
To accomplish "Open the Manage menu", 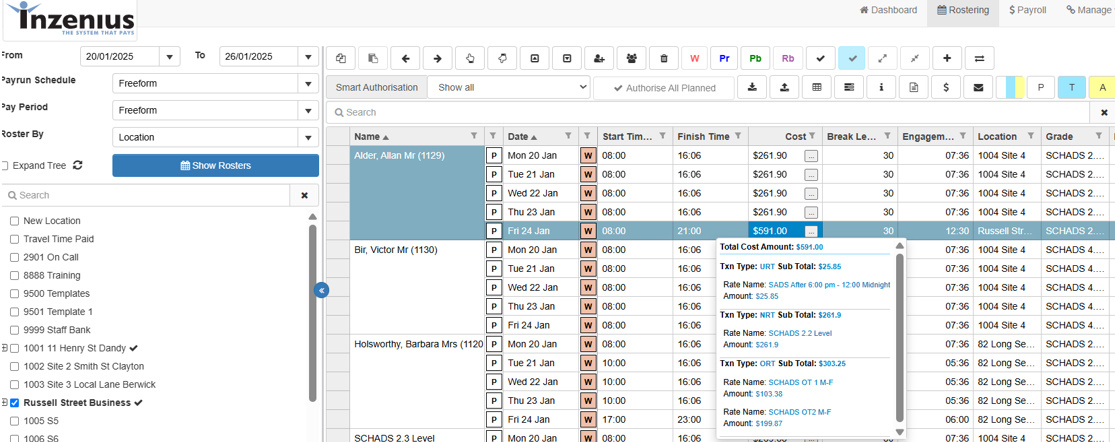I will coord(1087,10).
